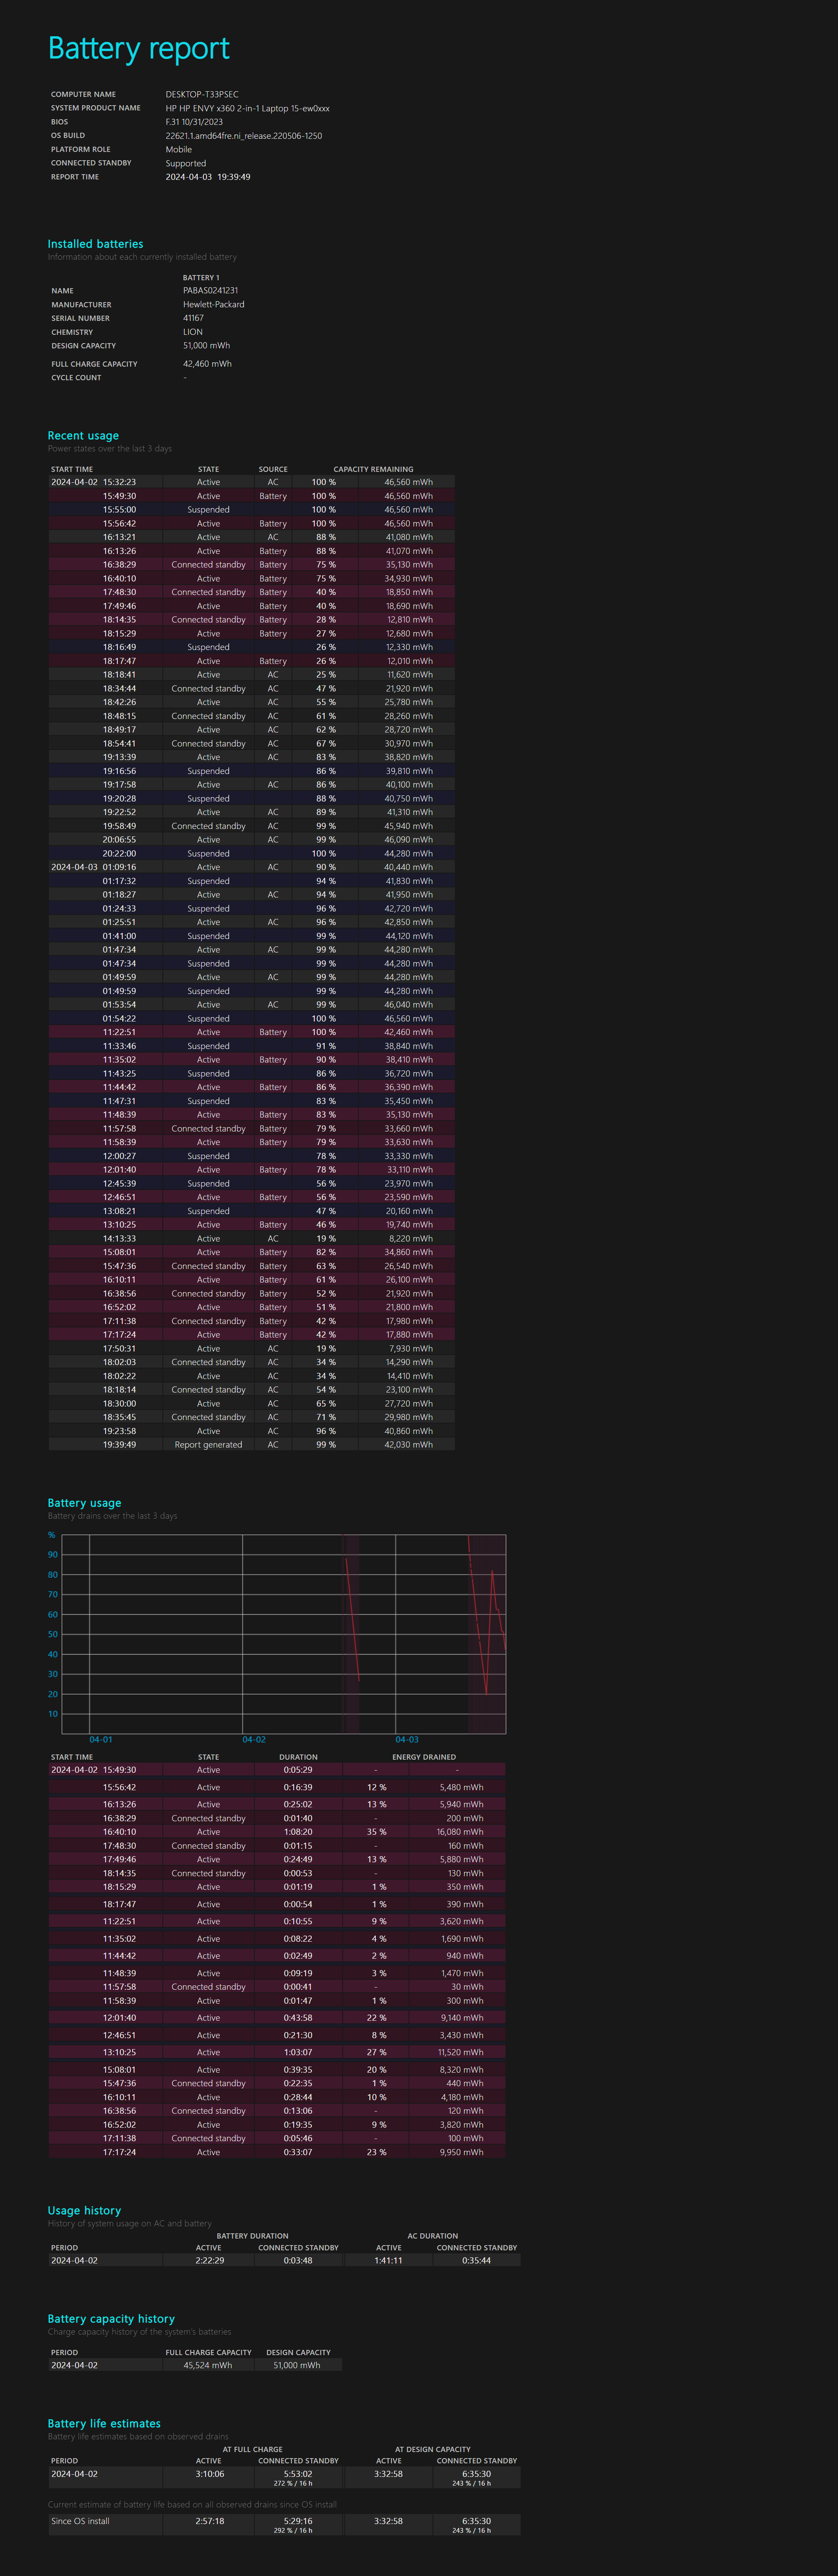Click full charge capacity value under Installed batteries
This screenshot has width=838, height=2576.
click(x=207, y=364)
